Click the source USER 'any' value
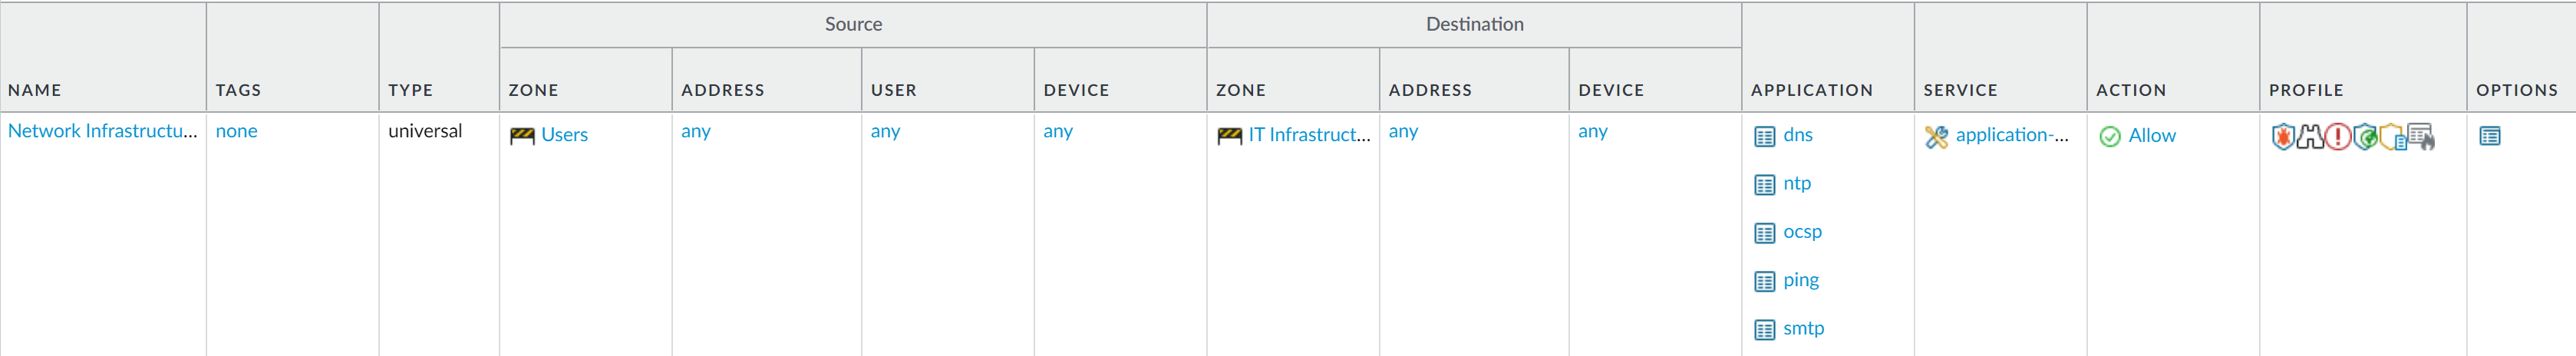 coord(885,131)
